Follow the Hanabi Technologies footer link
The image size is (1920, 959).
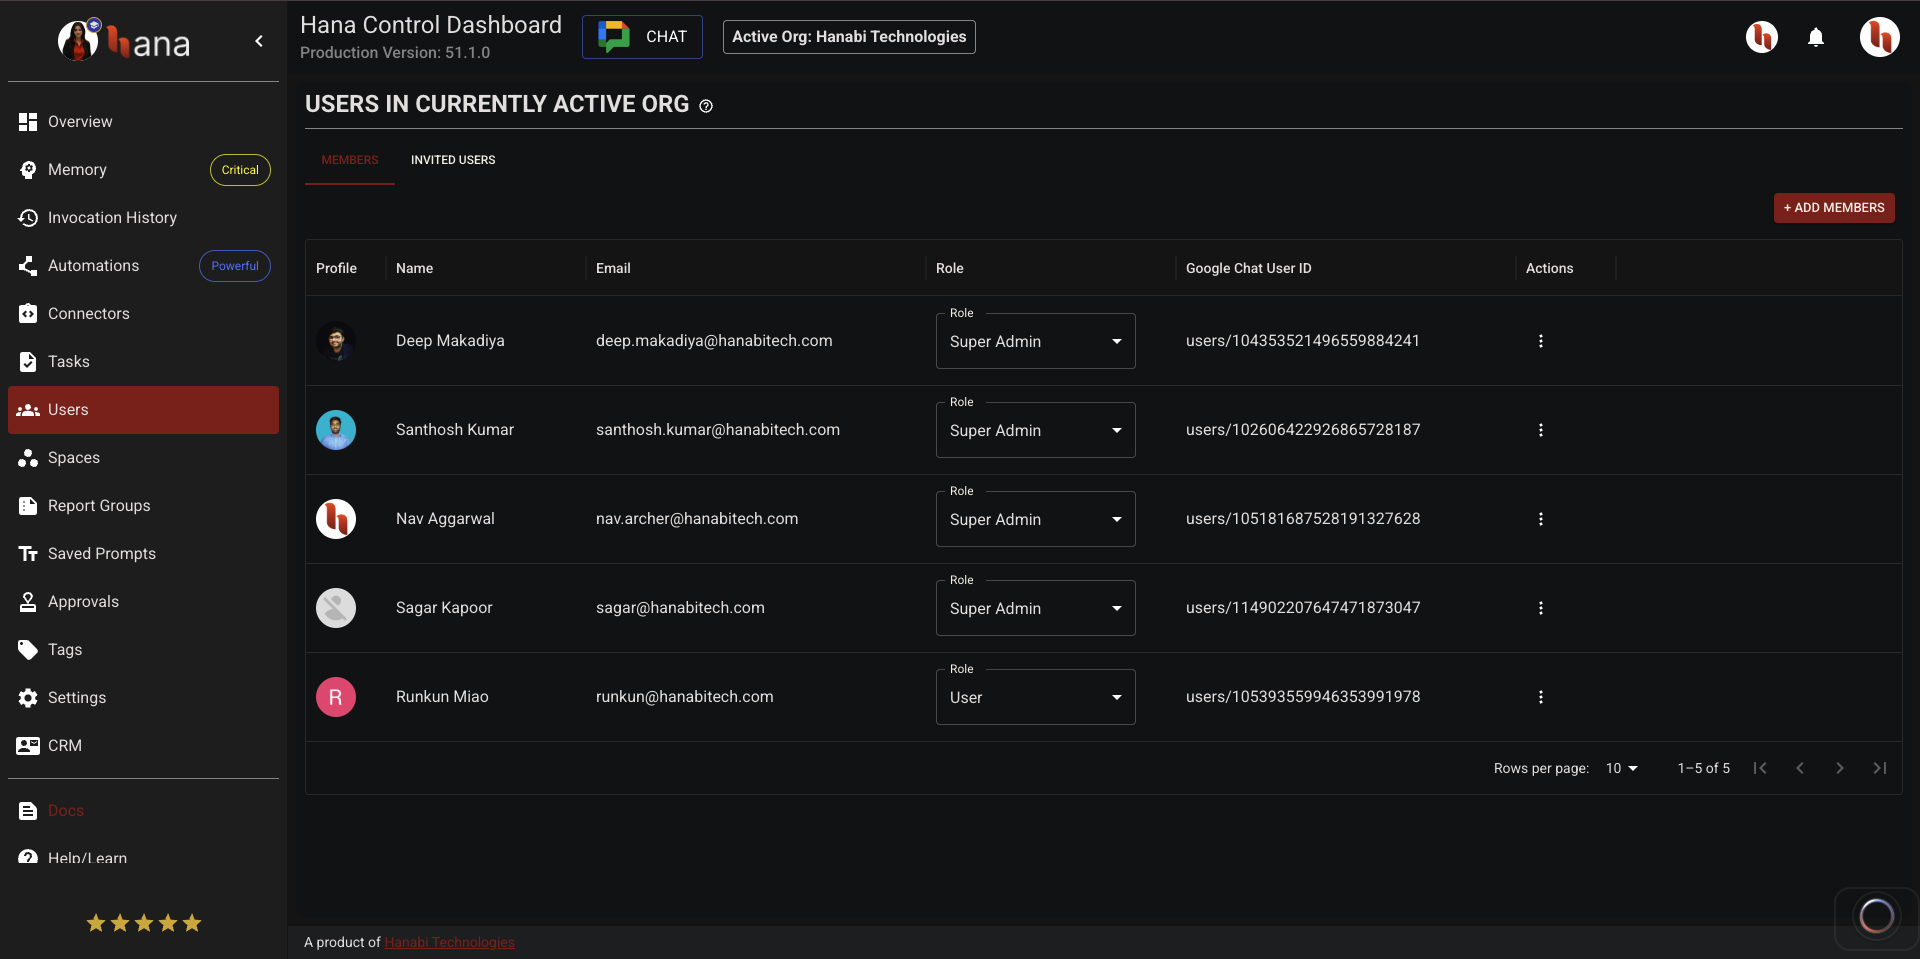449,942
